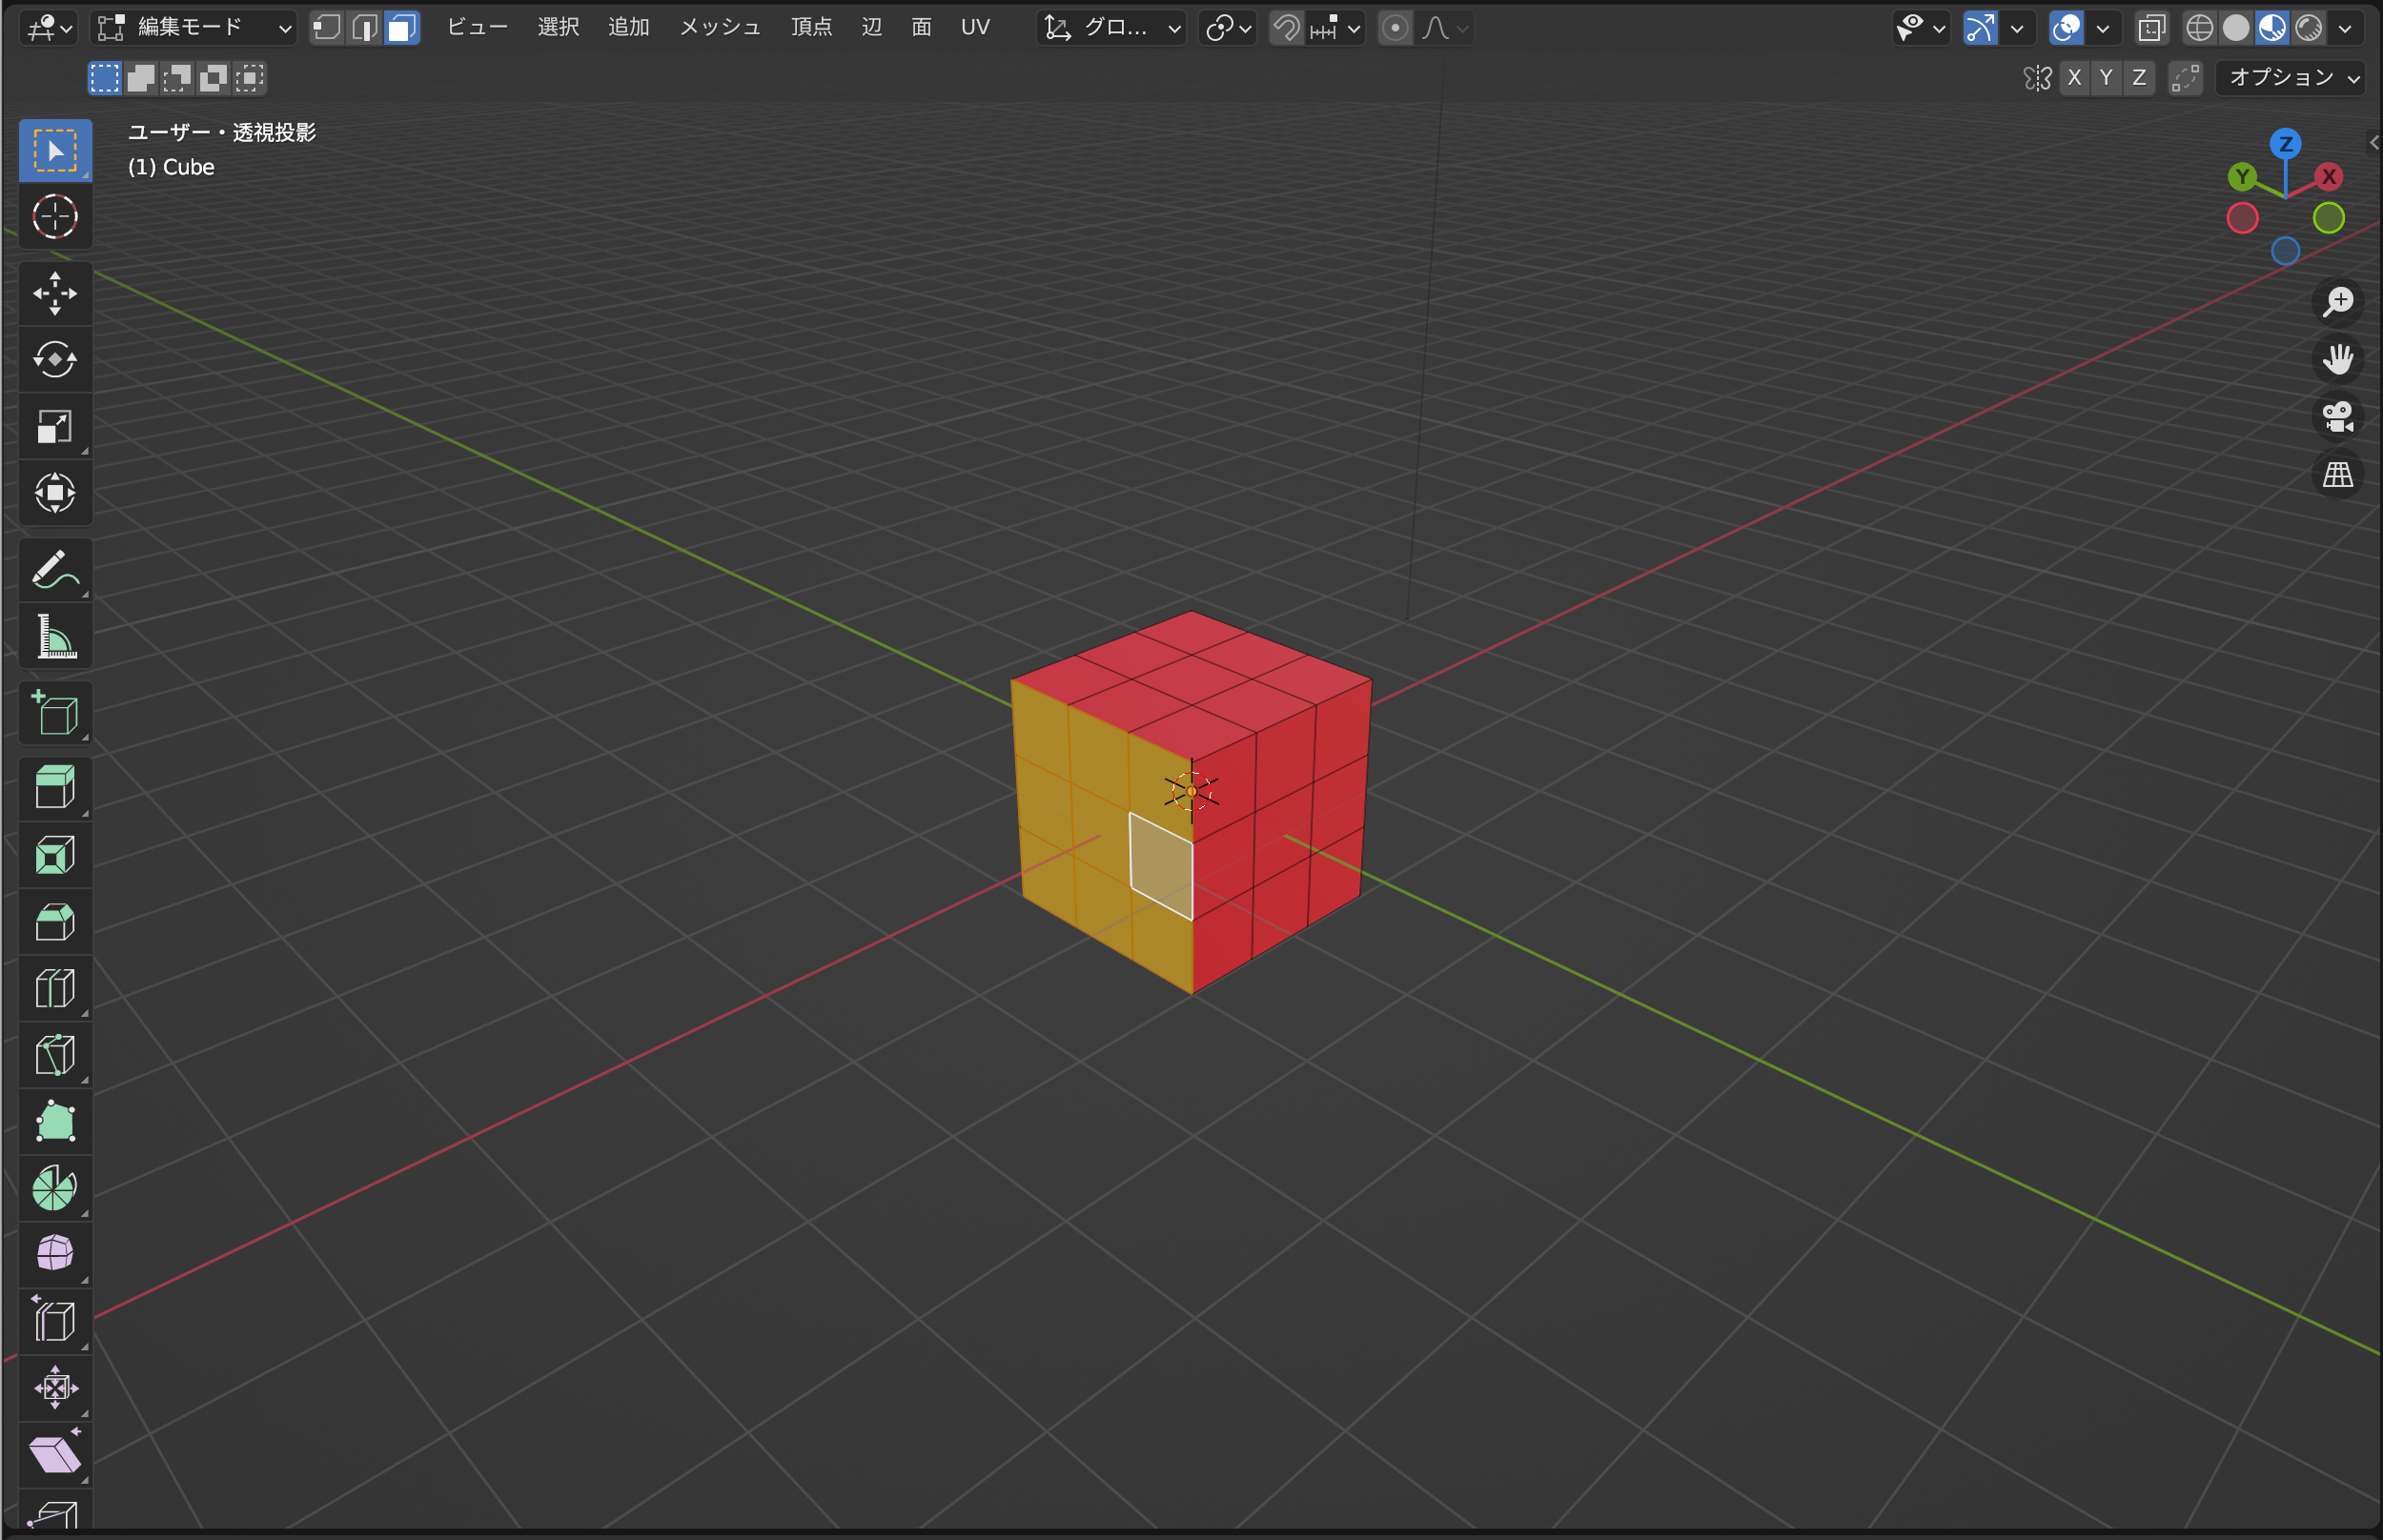Pick the Bevel tool
Viewport: 2383px width, 1540px height.
[x=55, y=922]
